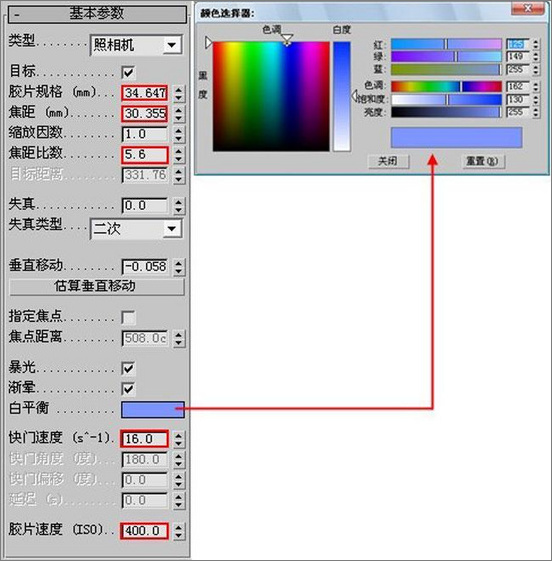
Task: Click the hue/blackness color field
Action: [271, 97]
